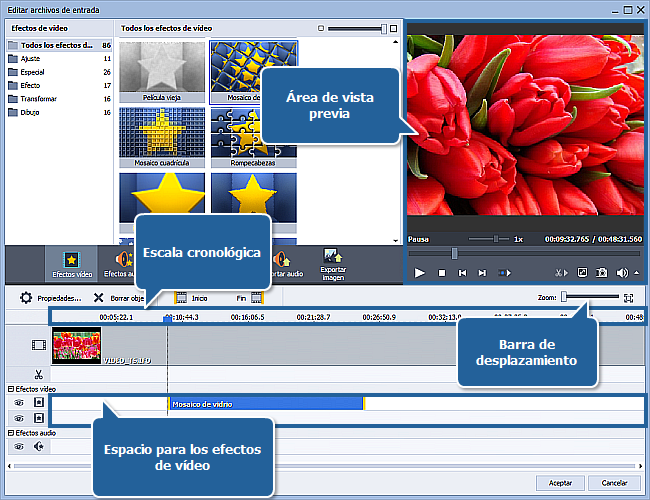This screenshot has height=500, width=650.
Task: Open the Transformar effects category
Action: click(40, 99)
